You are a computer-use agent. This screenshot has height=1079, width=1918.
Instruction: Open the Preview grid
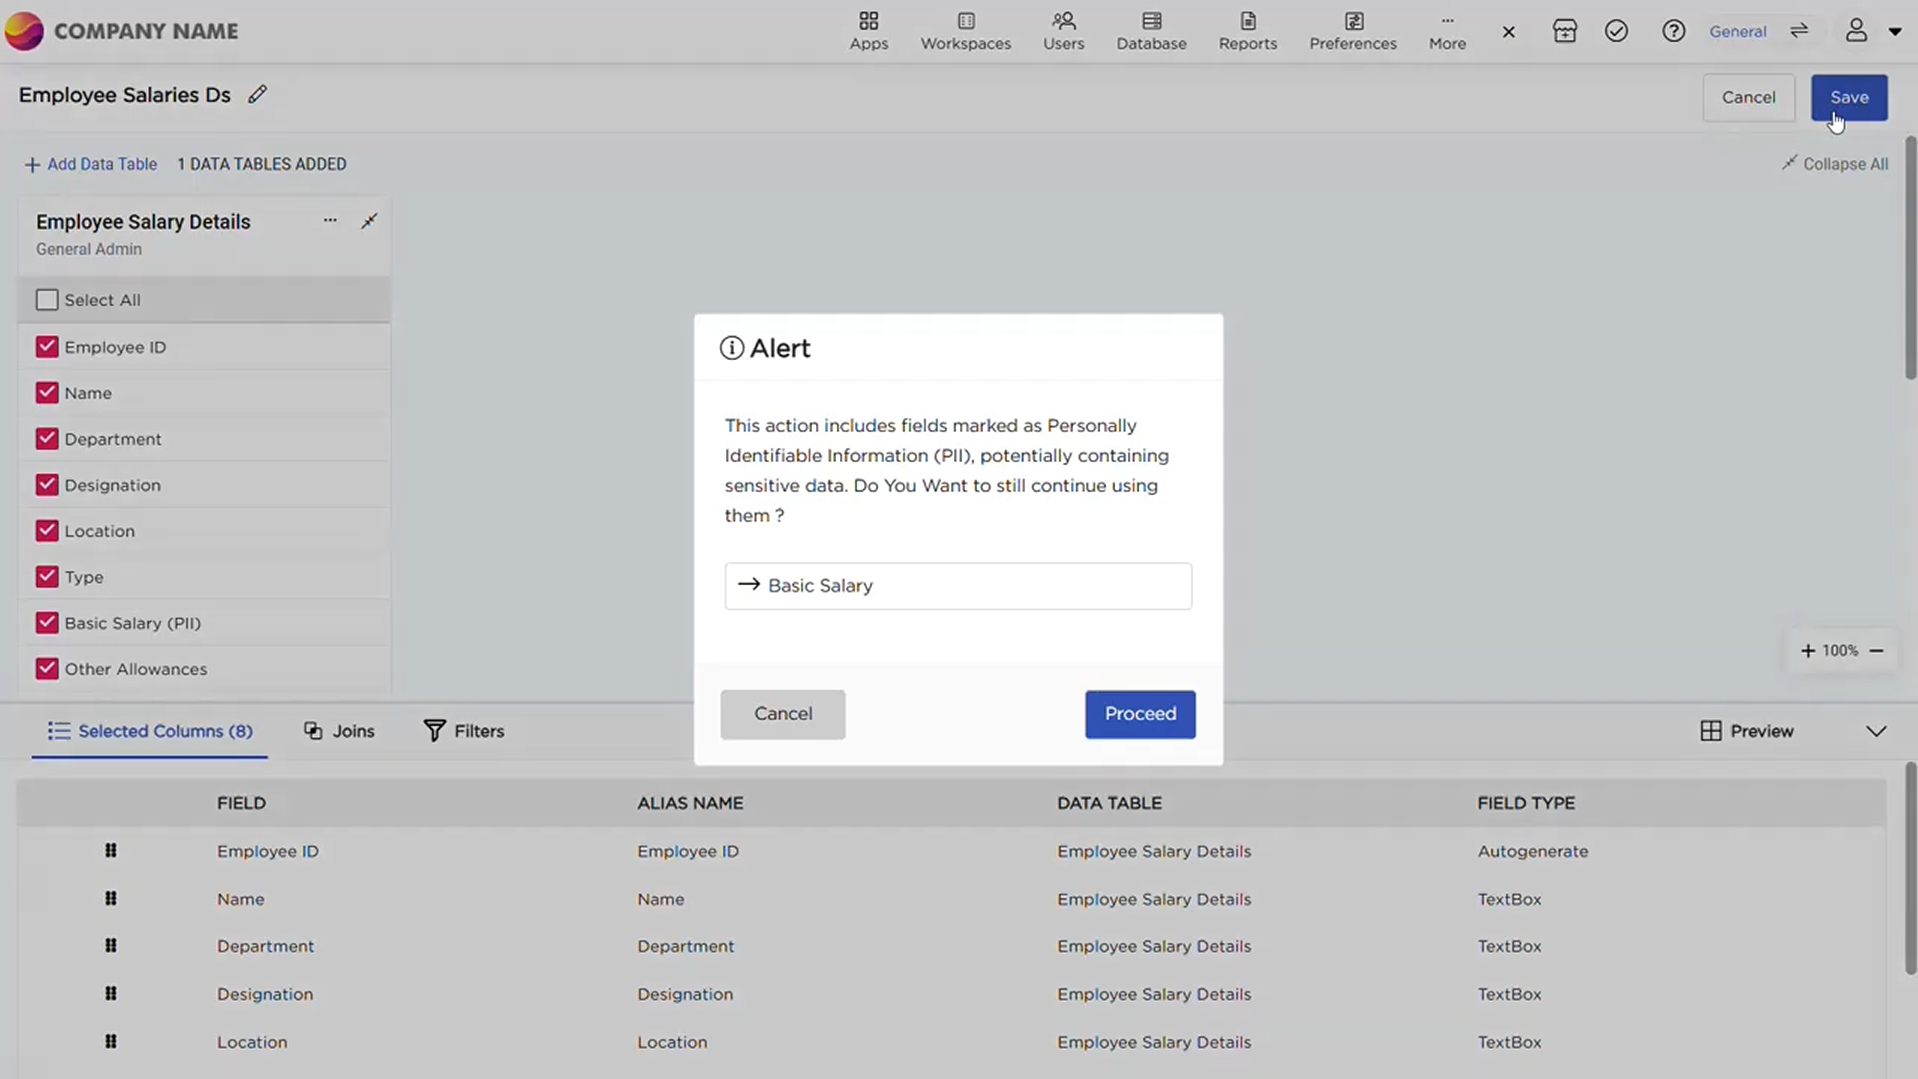click(x=1747, y=731)
